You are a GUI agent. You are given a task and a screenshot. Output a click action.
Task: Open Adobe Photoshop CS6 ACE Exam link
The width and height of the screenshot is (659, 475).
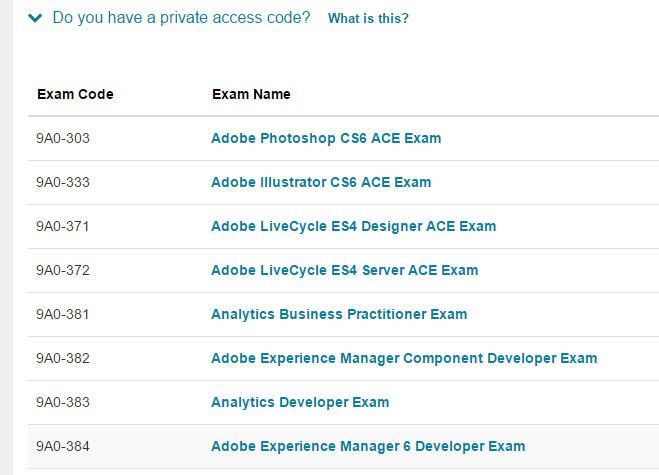(x=325, y=138)
